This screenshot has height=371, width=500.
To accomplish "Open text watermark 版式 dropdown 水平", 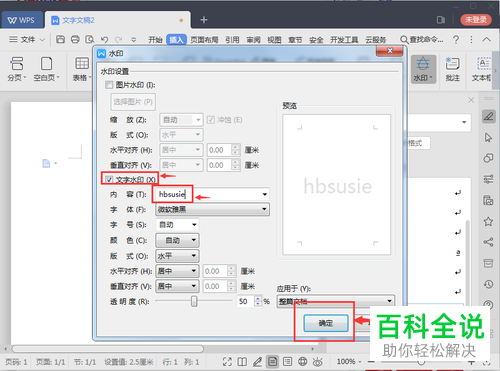I will 177,256.
